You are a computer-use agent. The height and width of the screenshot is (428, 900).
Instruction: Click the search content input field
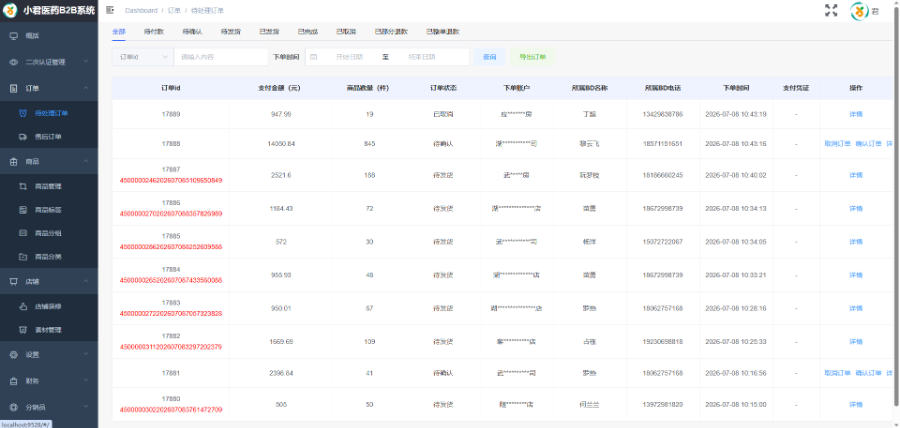[221, 57]
